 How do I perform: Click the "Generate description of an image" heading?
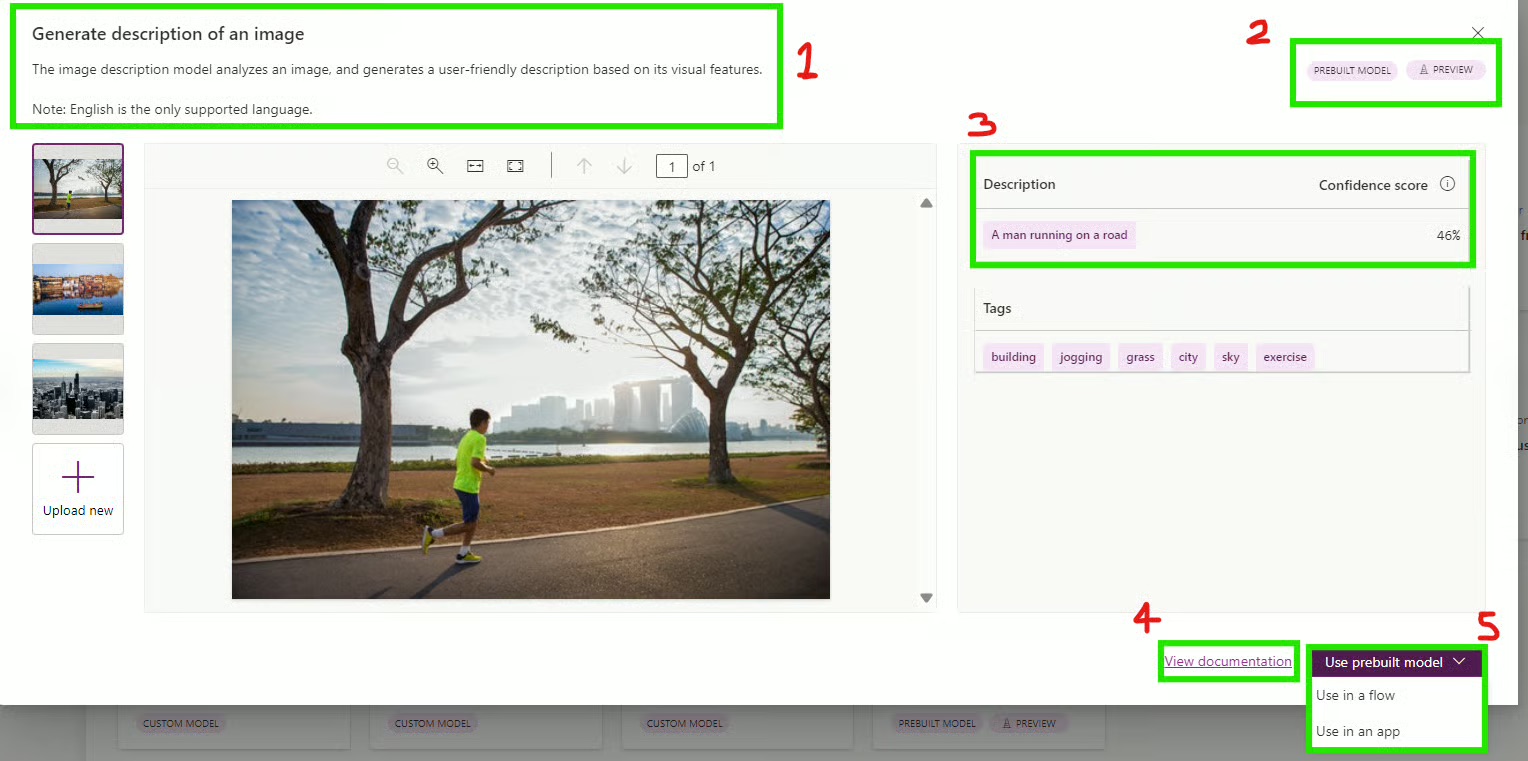[168, 34]
